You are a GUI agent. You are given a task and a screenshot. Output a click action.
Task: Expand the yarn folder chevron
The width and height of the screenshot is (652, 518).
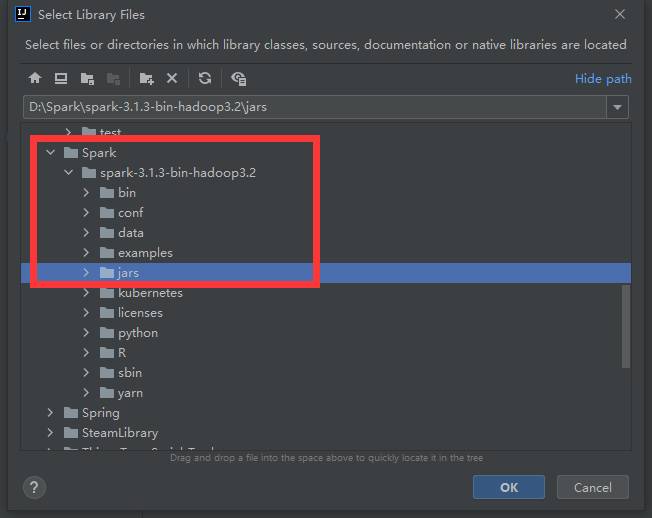[x=86, y=392]
